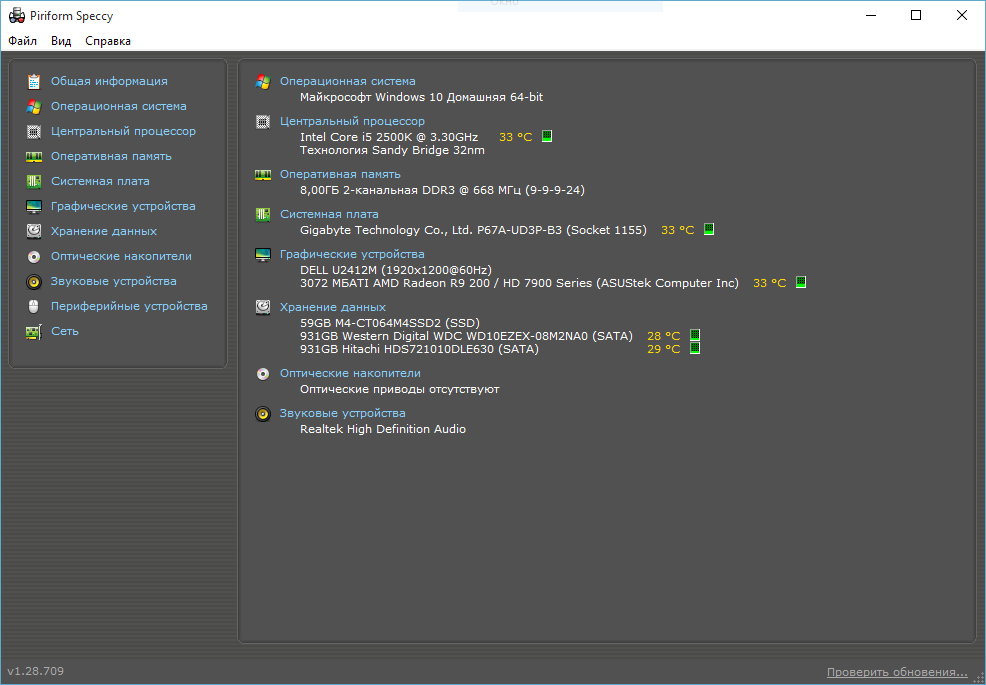Open Центральный процессор heading in summary panel
This screenshot has height=685, width=986.
click(352, 121)
